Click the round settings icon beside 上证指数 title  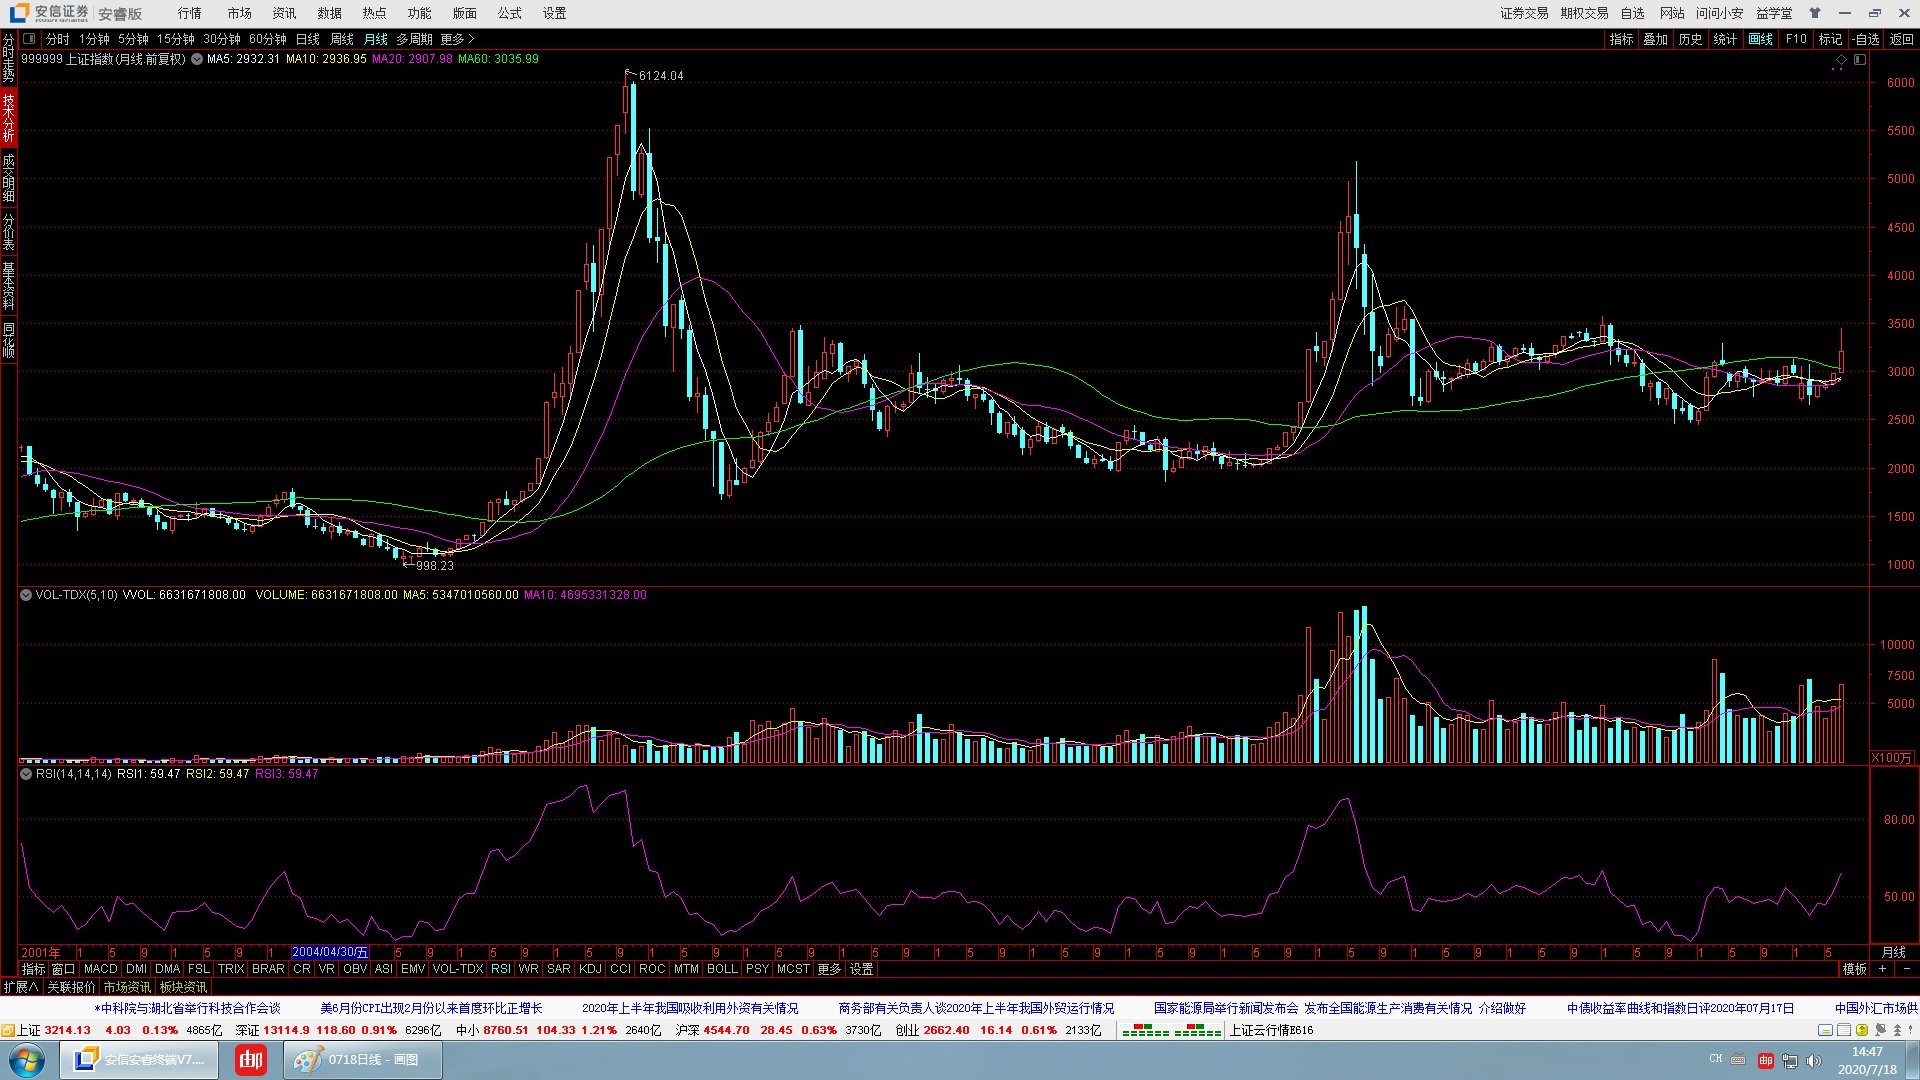pos(197,59)
